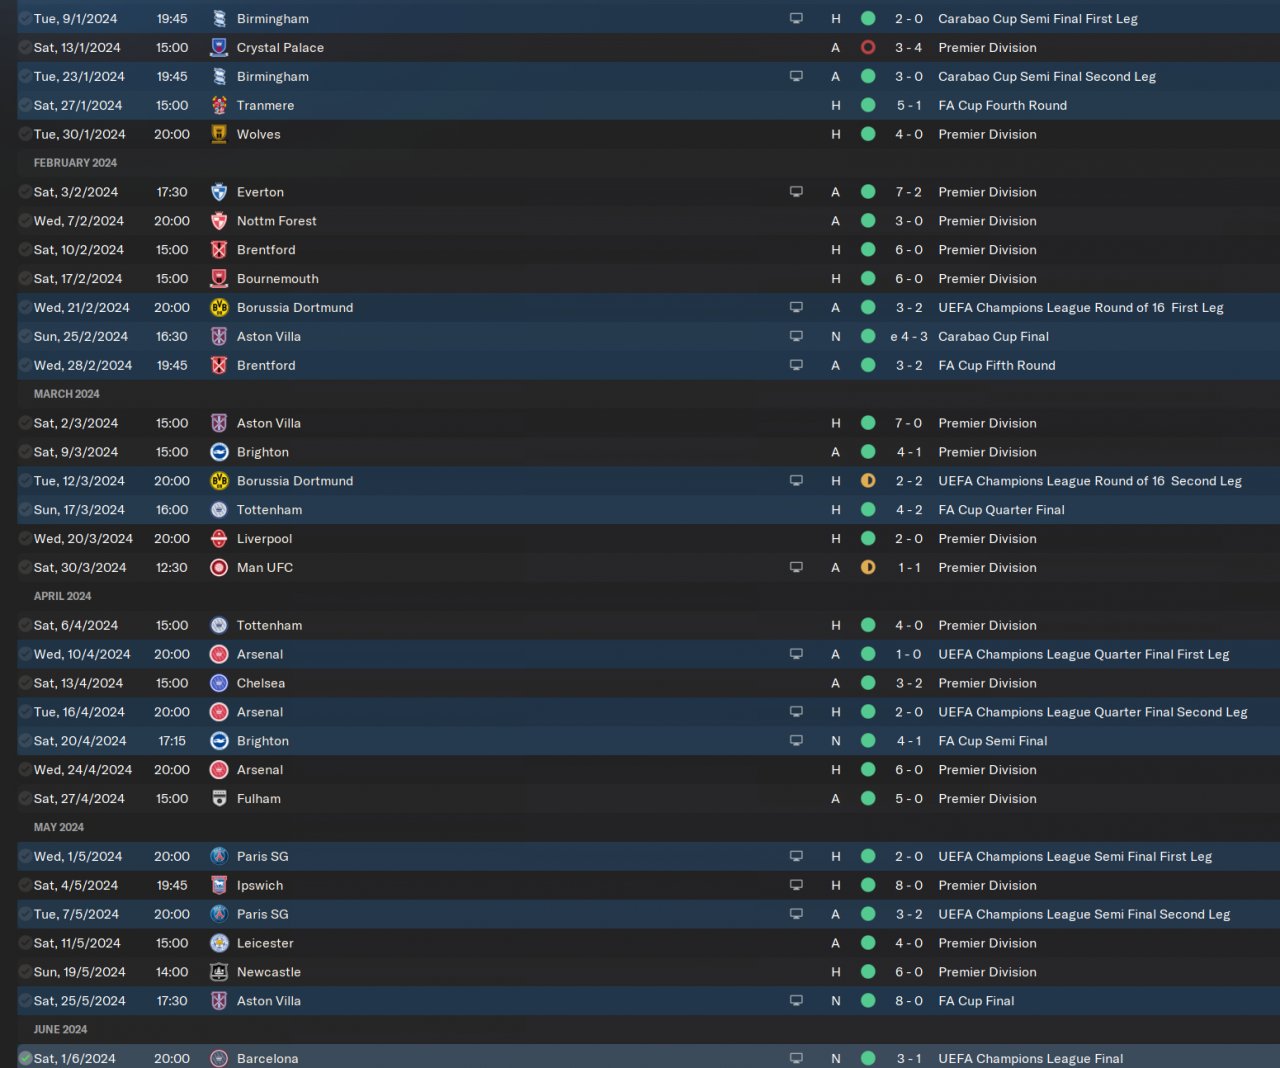Open the 7 - 2 result against Everton
1280x1068 pixels.
coord(908,192)
